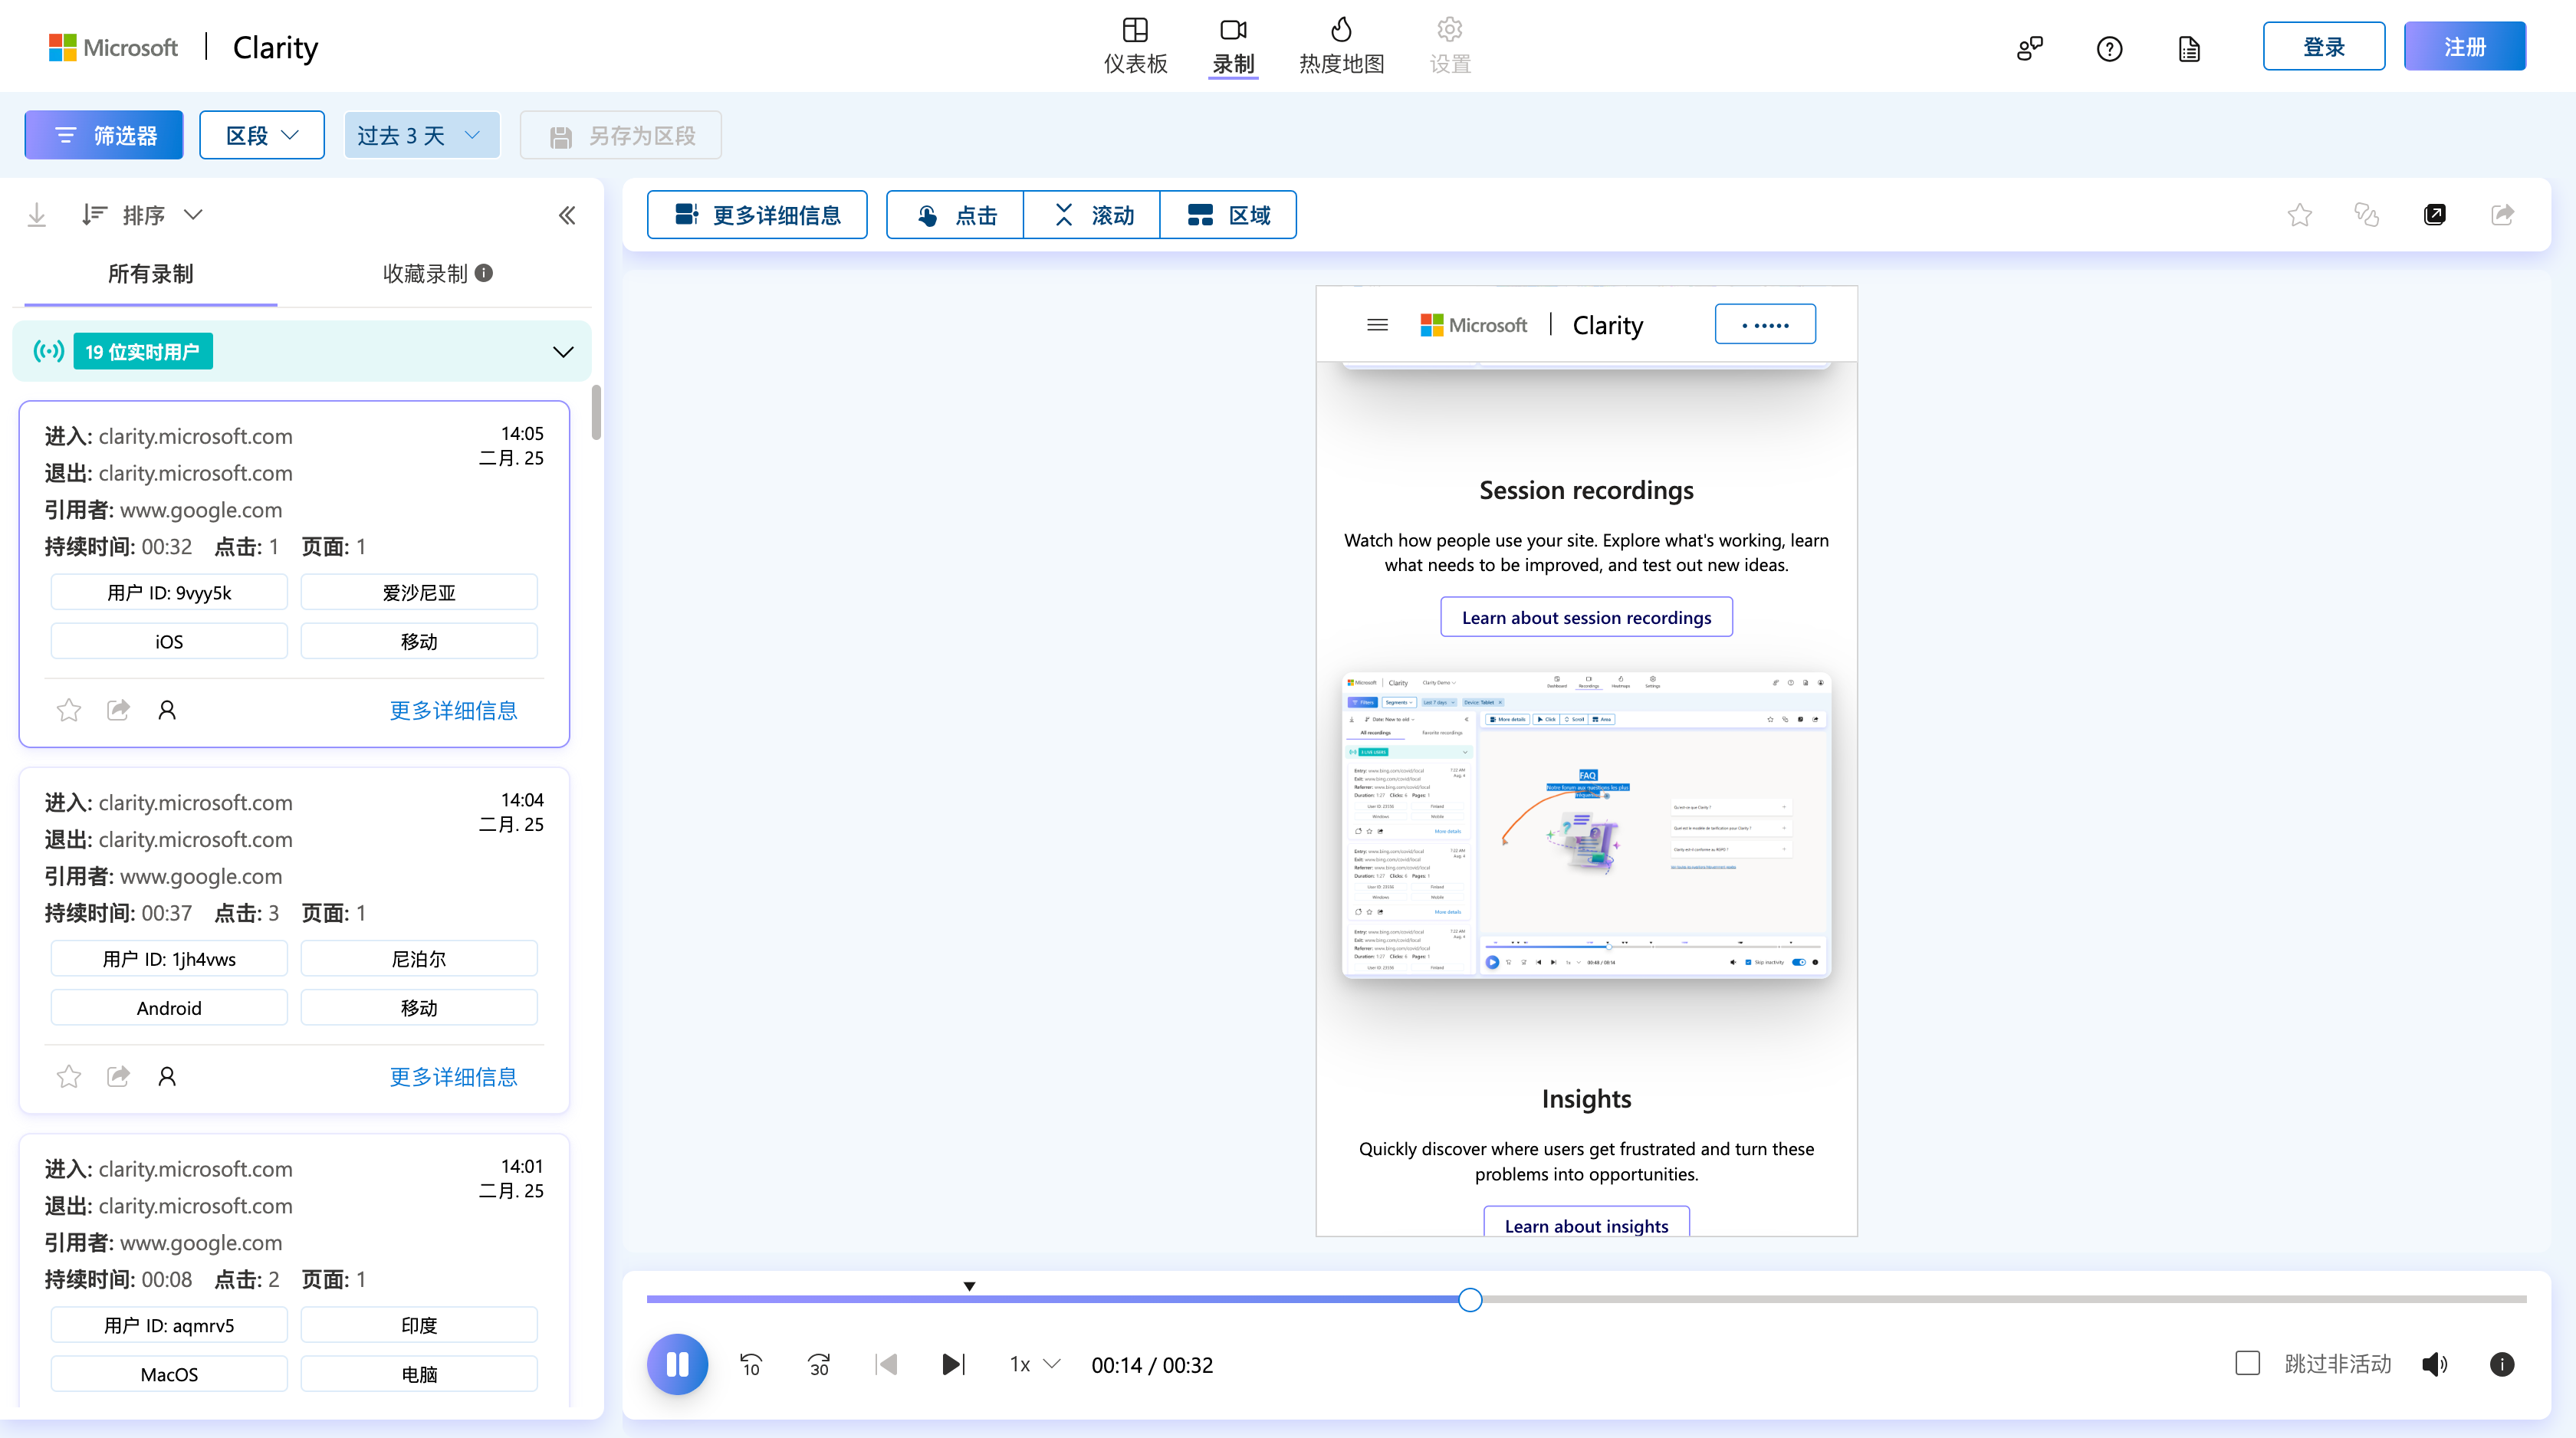Click the invite team members icon
This screenshot has width=2576, height=1438.
2029,48
